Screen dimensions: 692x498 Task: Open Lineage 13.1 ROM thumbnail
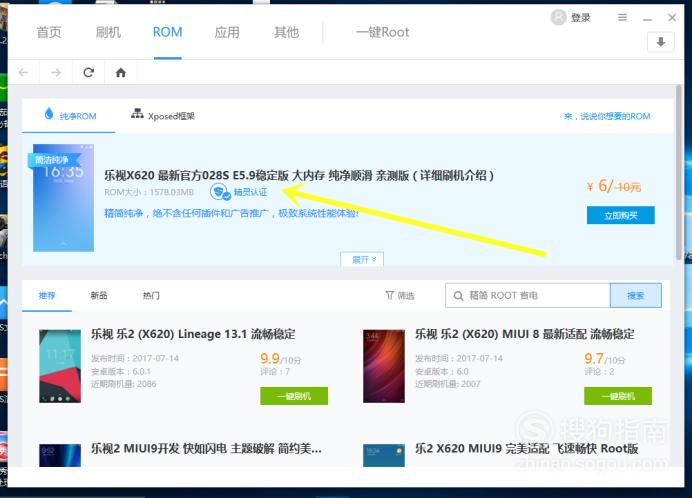[x=60, y=366]
